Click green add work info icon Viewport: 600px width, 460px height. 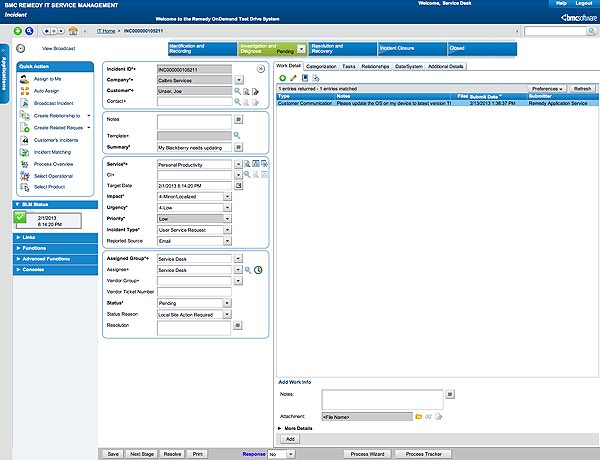click(x=282, y=78)
